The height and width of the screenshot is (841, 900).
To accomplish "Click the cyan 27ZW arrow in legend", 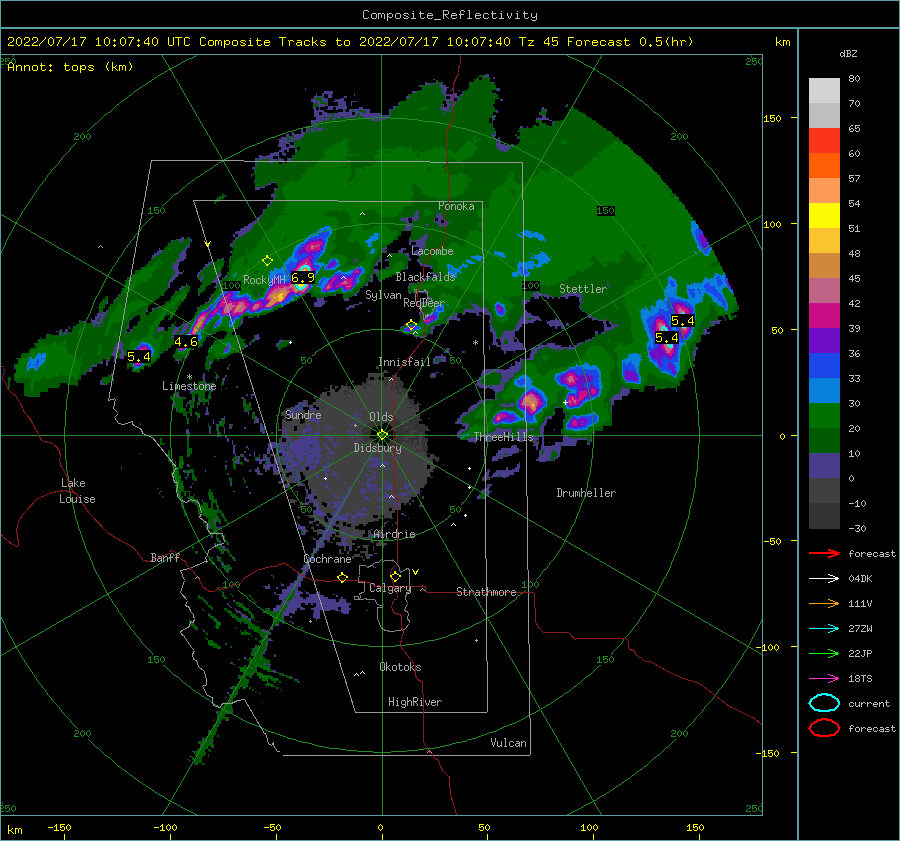I will (824, 629).
